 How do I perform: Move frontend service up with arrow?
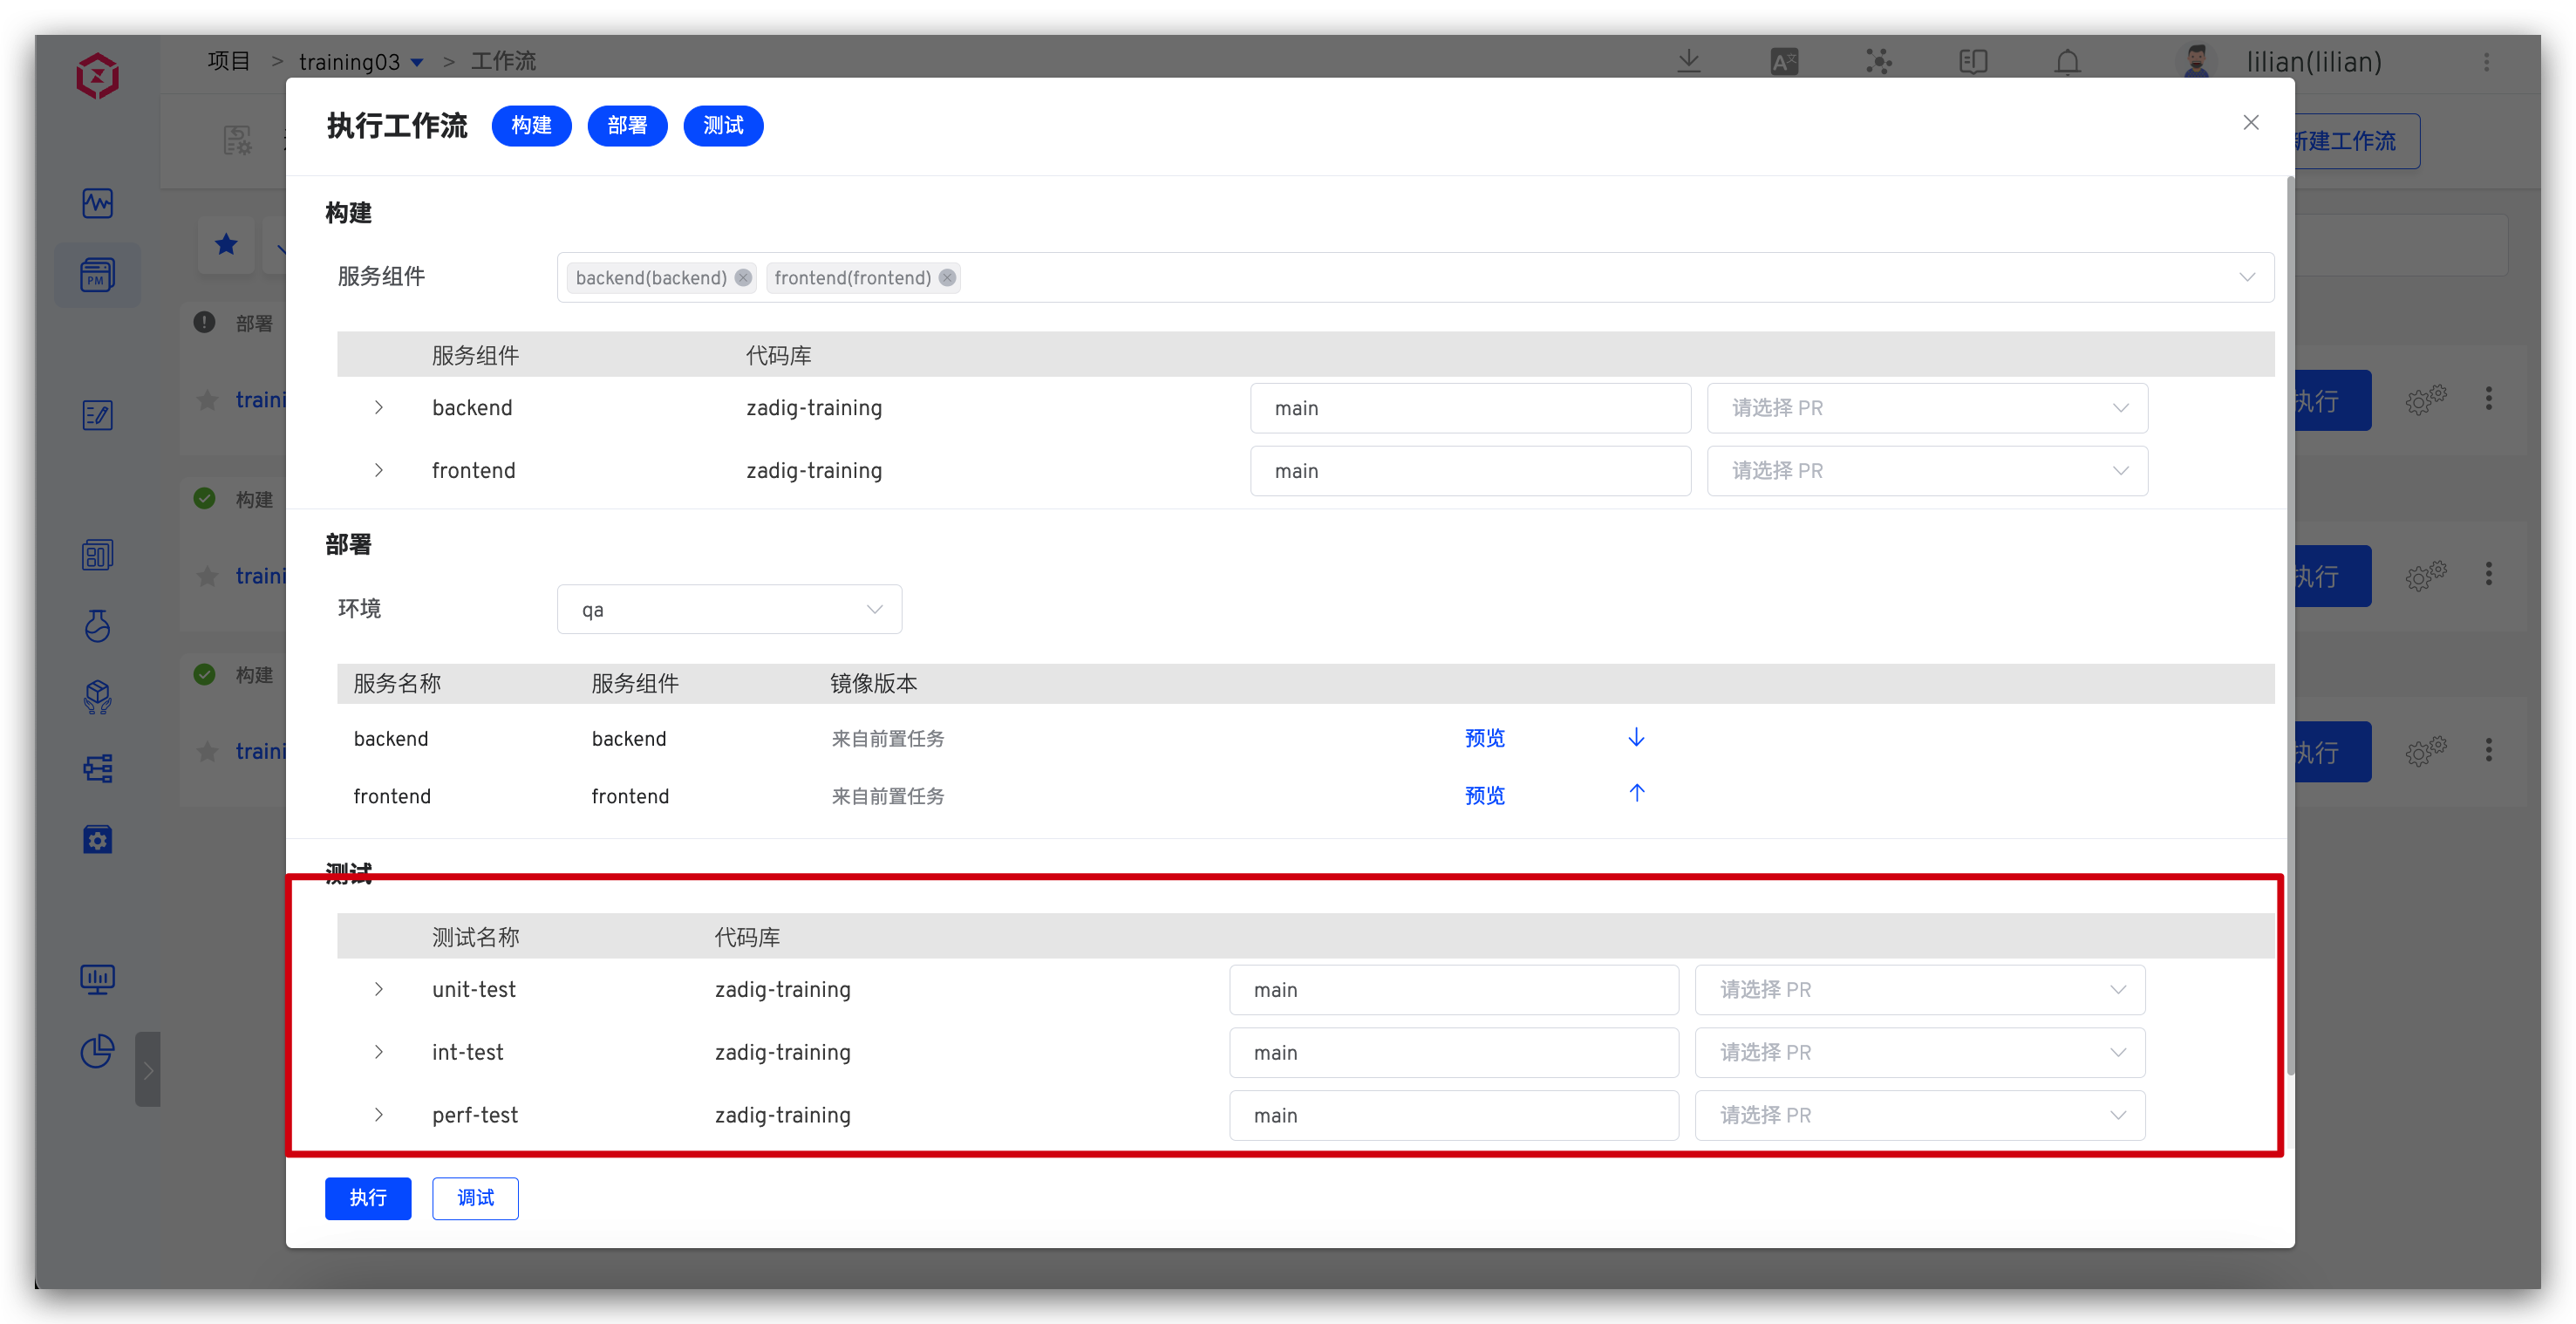[1636, 793]
